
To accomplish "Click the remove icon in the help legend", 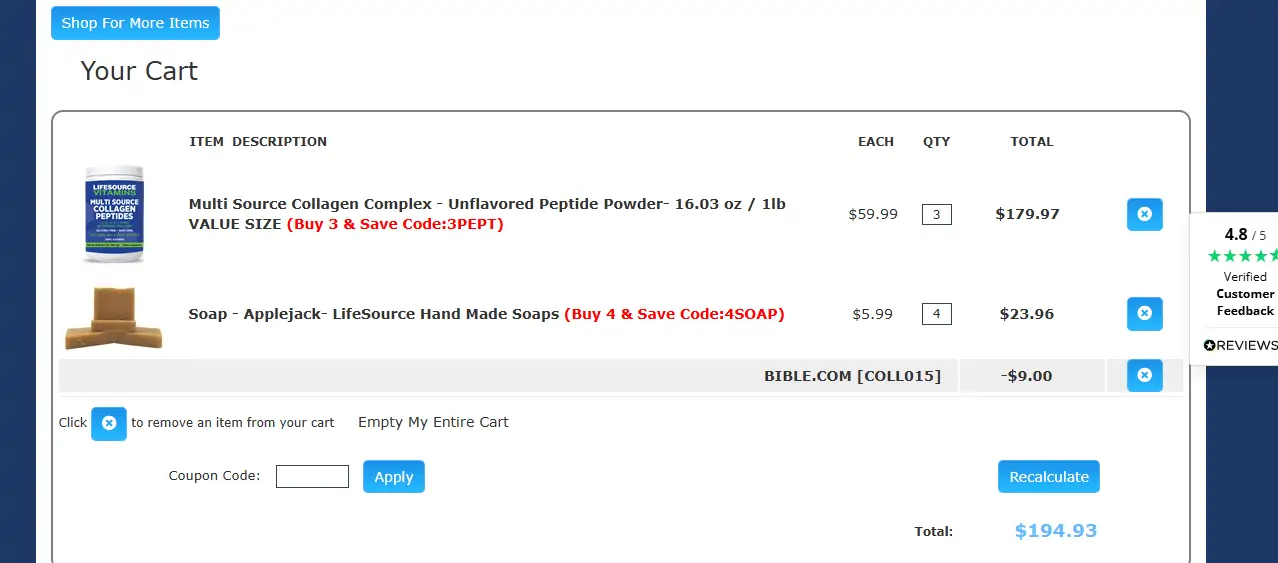I will pyautogui.click(x=109, y=423).
